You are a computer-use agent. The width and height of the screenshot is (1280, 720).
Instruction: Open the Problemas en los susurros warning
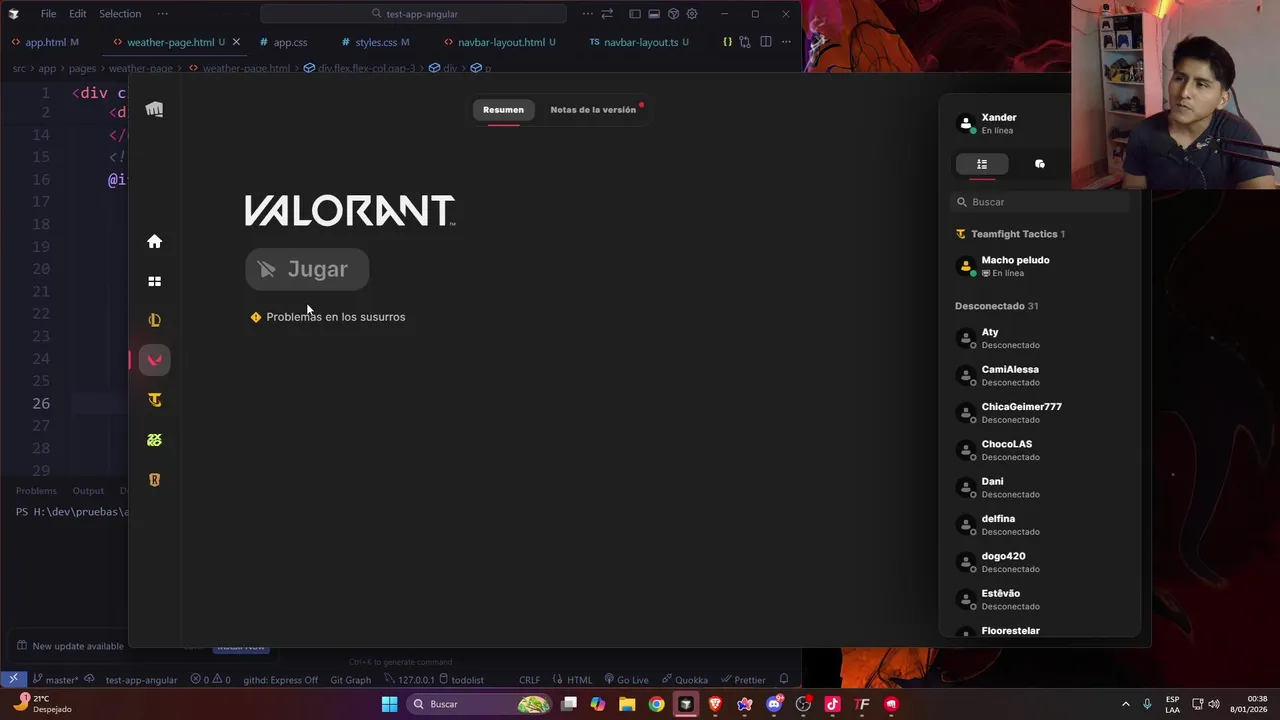pos(328,317)
